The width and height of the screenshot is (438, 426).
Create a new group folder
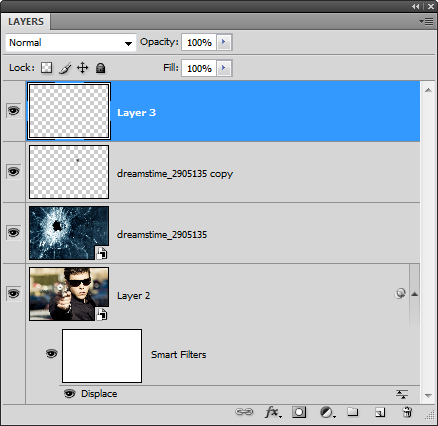click(353, 412)
